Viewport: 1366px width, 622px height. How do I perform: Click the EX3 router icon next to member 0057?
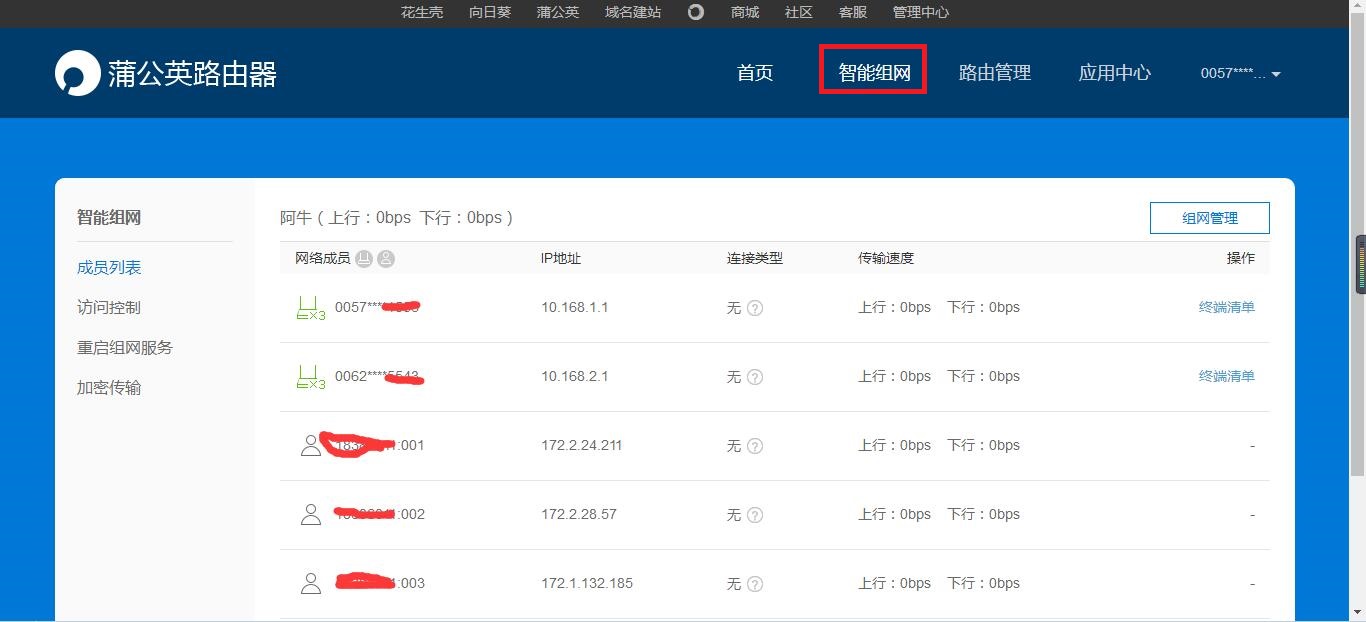tap(311, 306)
